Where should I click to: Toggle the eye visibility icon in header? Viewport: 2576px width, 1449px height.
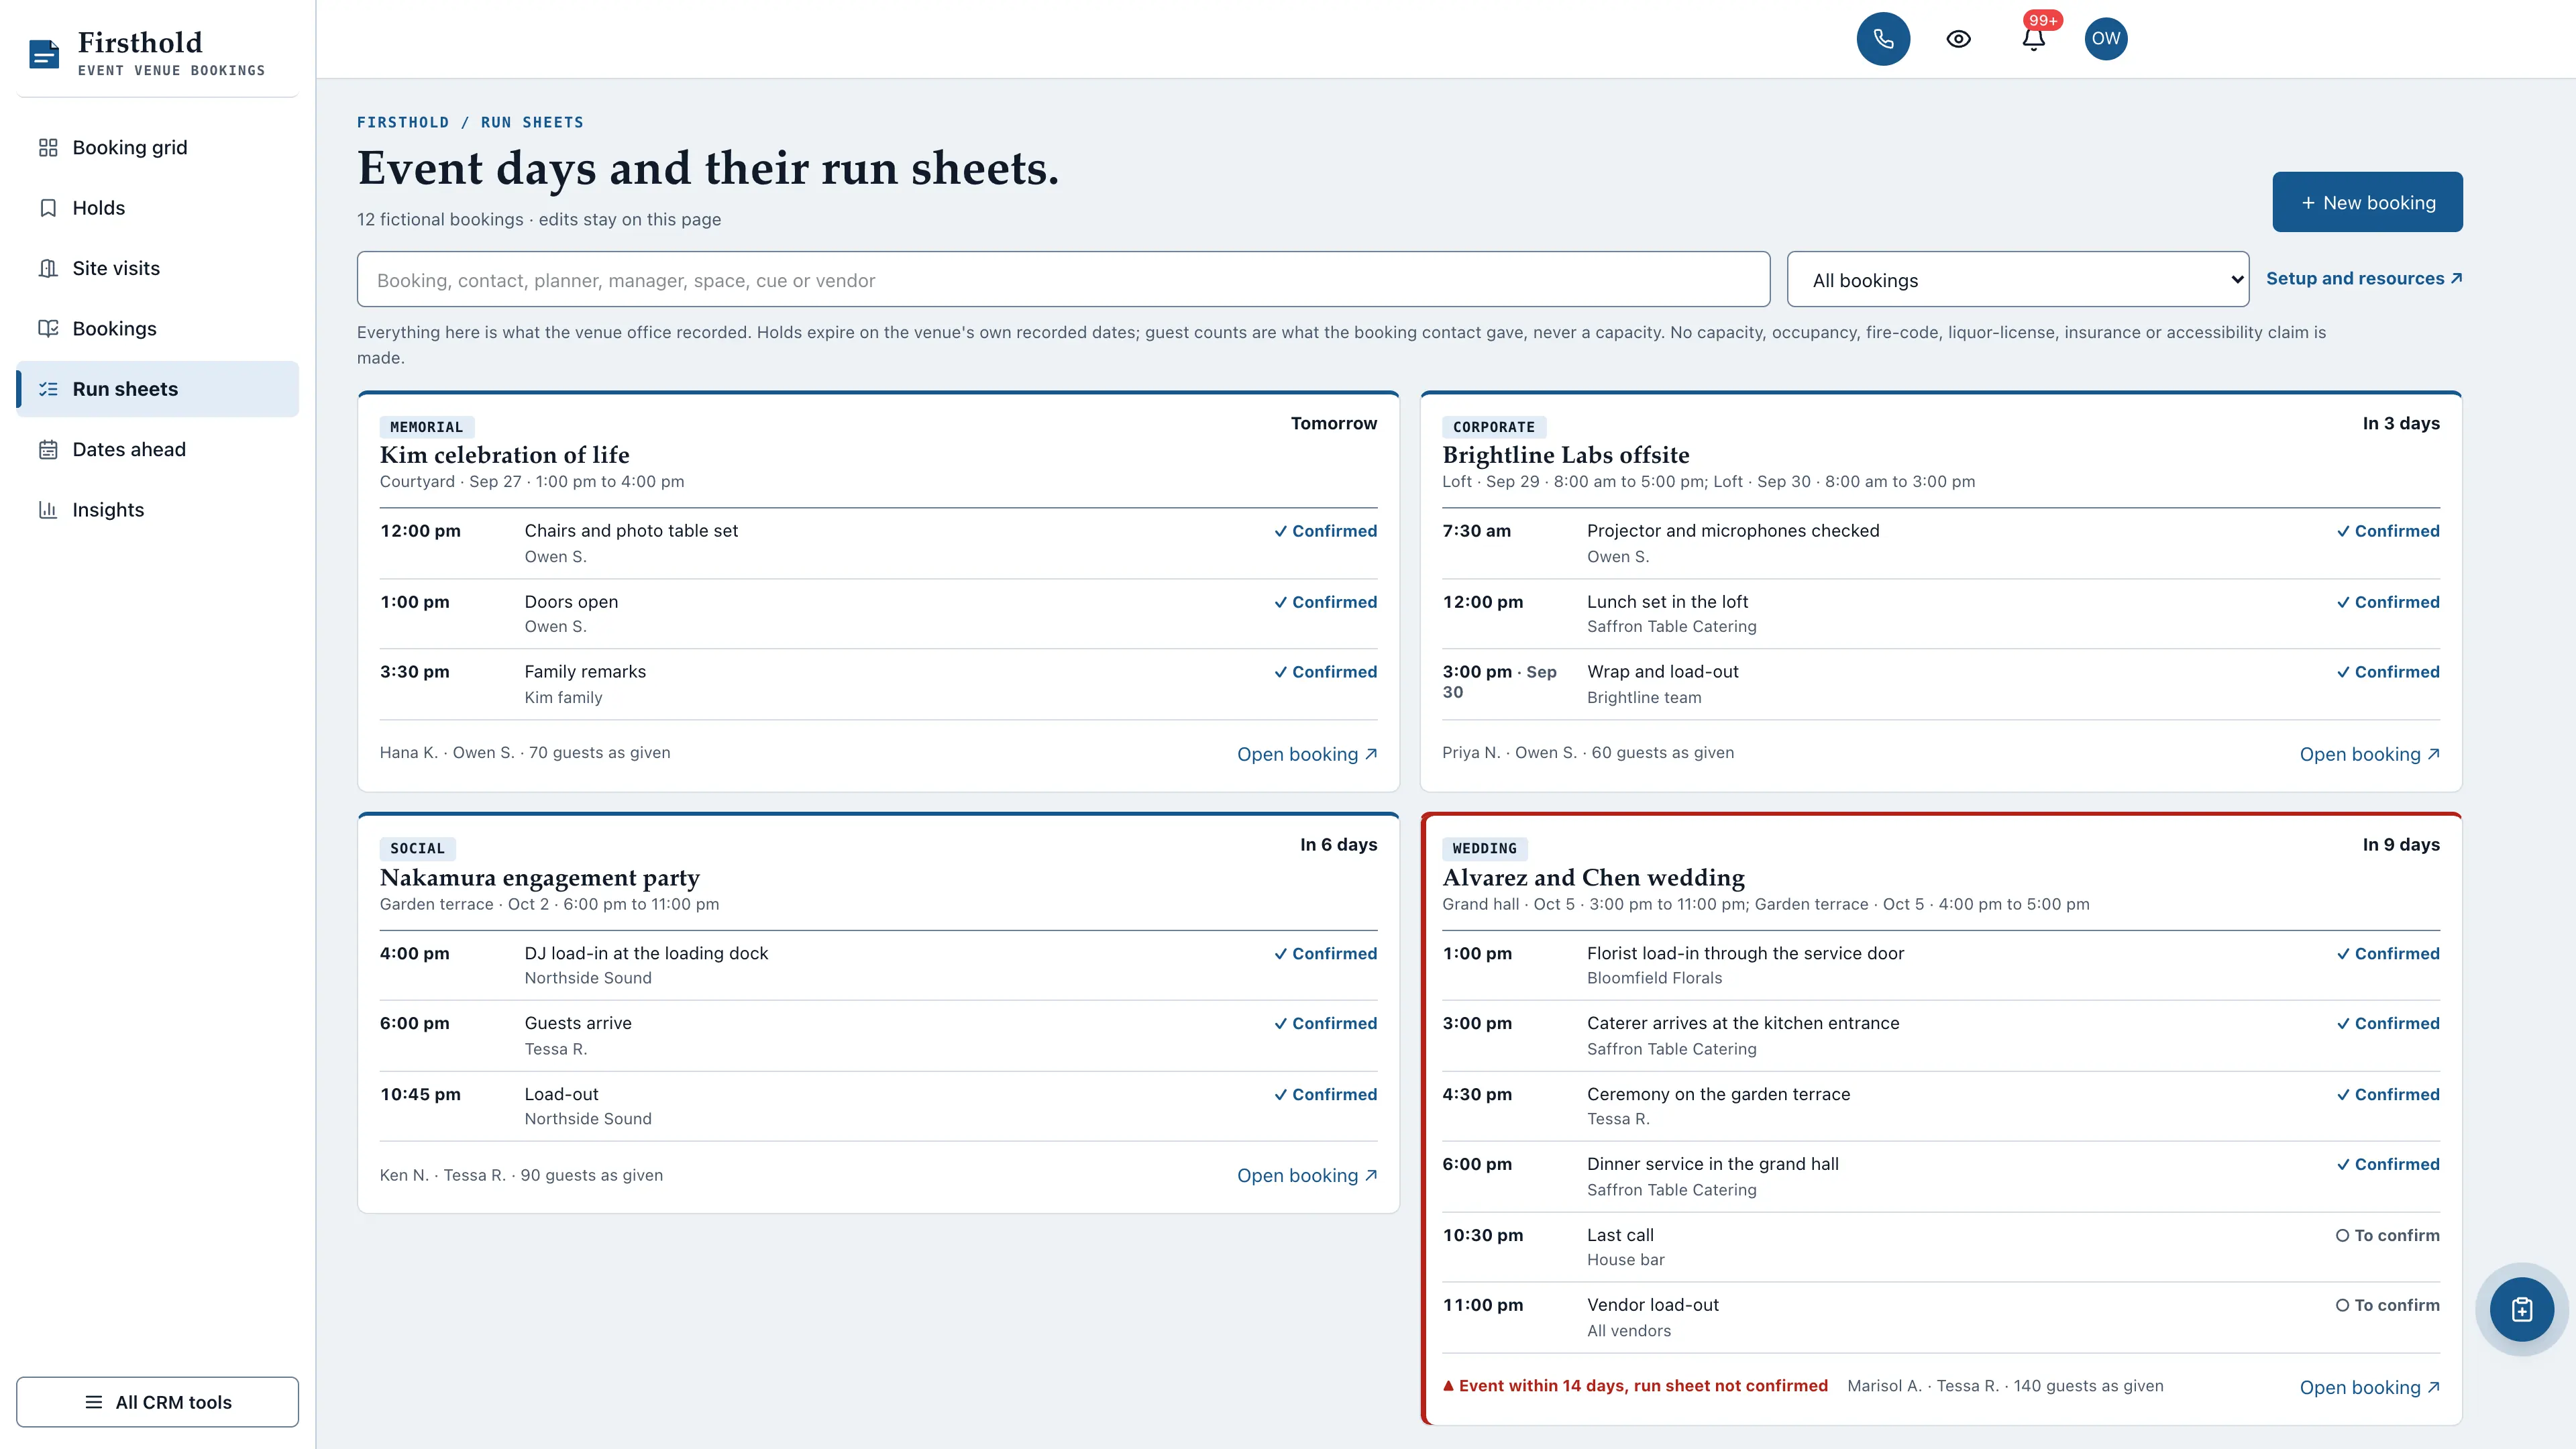pyautogui.click(x=1958, y=39)
